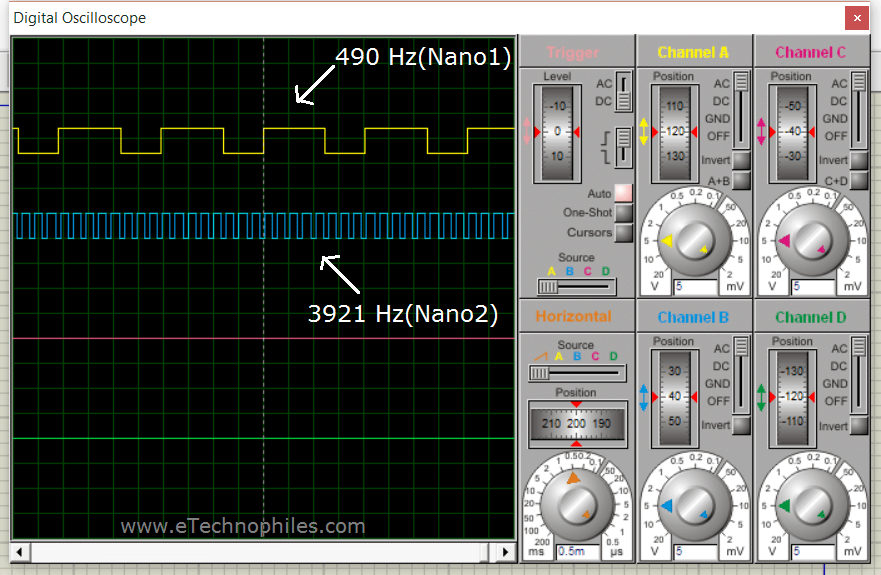The height and width of the screenshot is (575, 881).
Task: Click Channel B coupling mode slider
Action: (742, 375)
